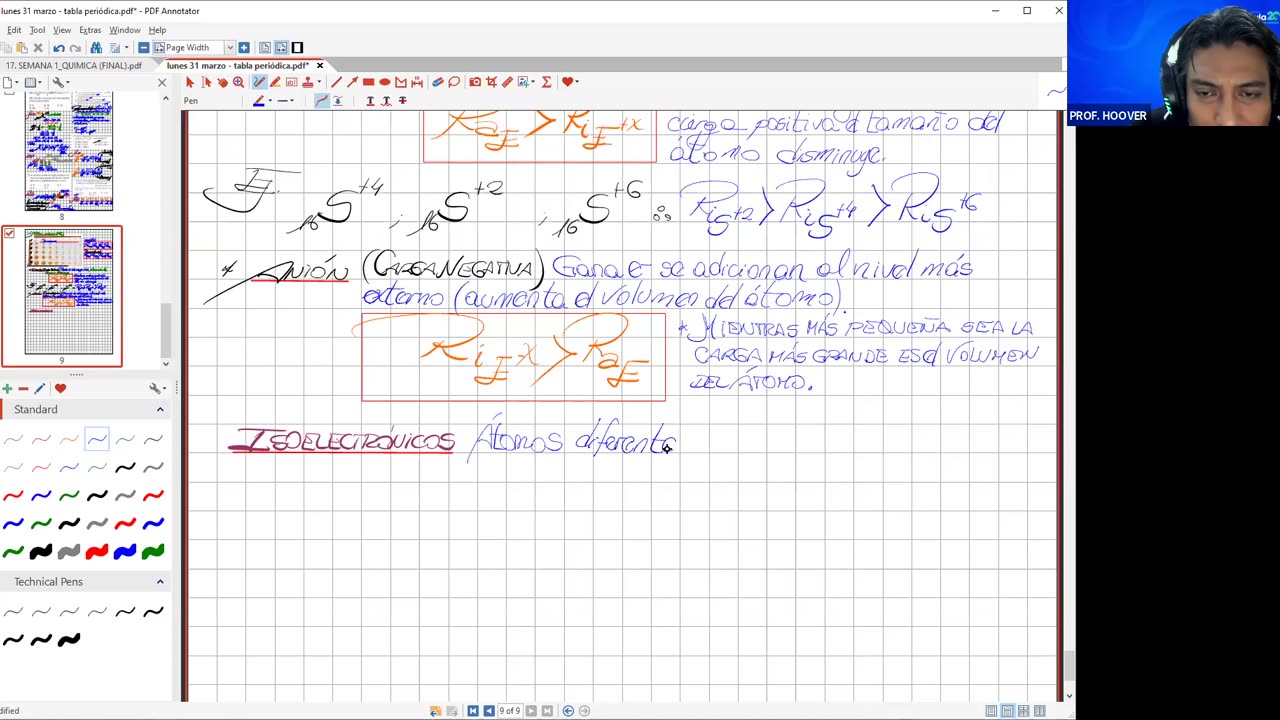The width and height of the screenshot is (1280, 720).
Task: Open the Help menu
Action: 157,30
